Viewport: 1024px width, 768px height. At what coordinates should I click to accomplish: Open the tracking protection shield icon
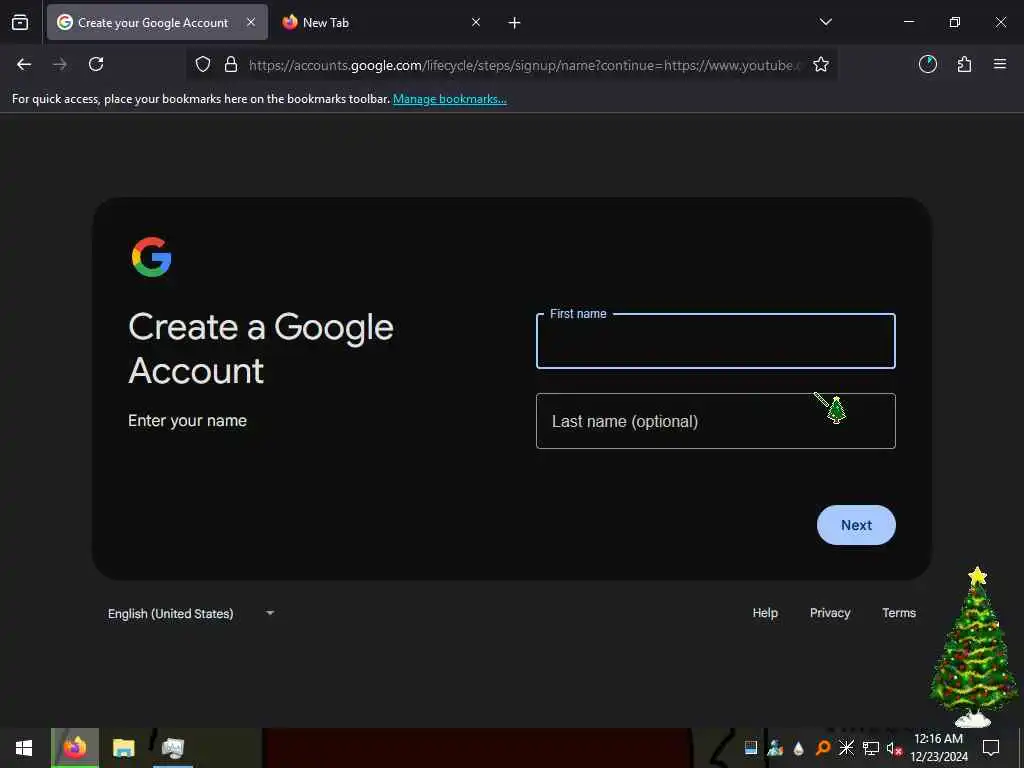point(203,64)
